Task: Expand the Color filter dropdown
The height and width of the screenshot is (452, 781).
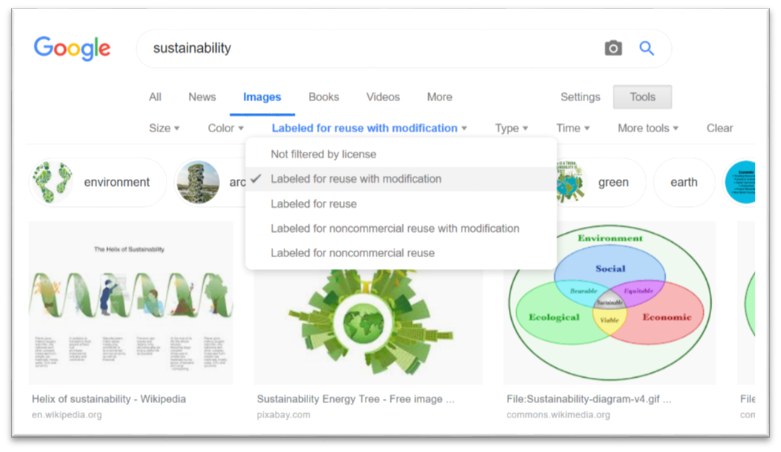Action: tap(226, 129)
